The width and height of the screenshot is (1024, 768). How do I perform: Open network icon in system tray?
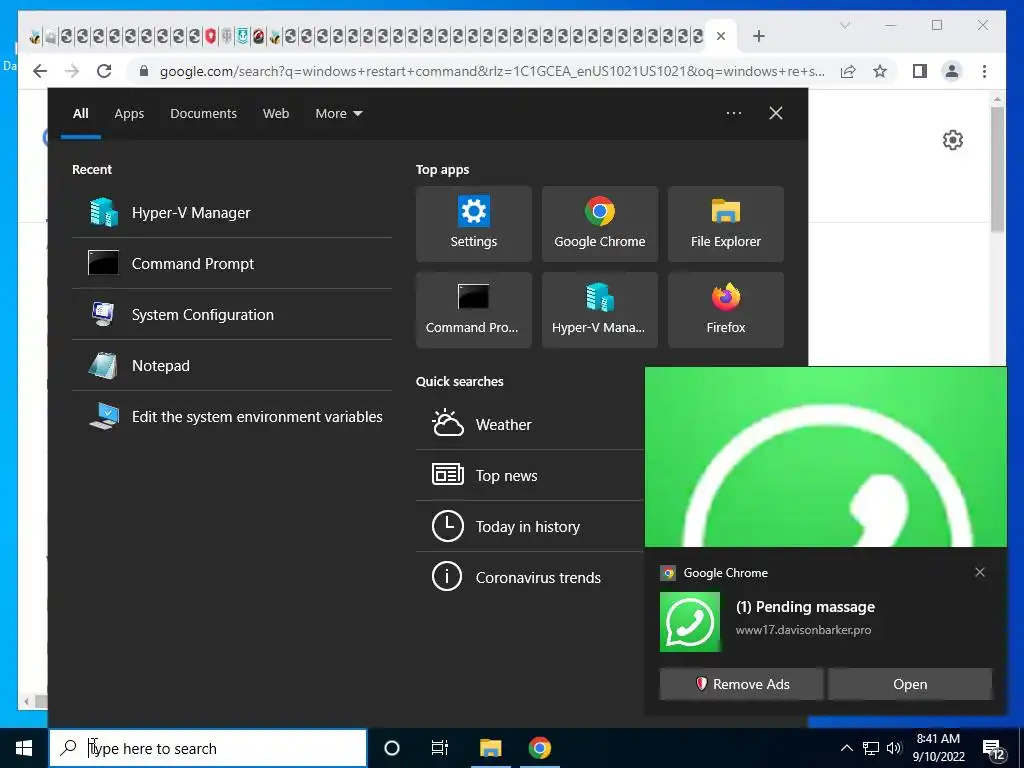pos(871,748)
